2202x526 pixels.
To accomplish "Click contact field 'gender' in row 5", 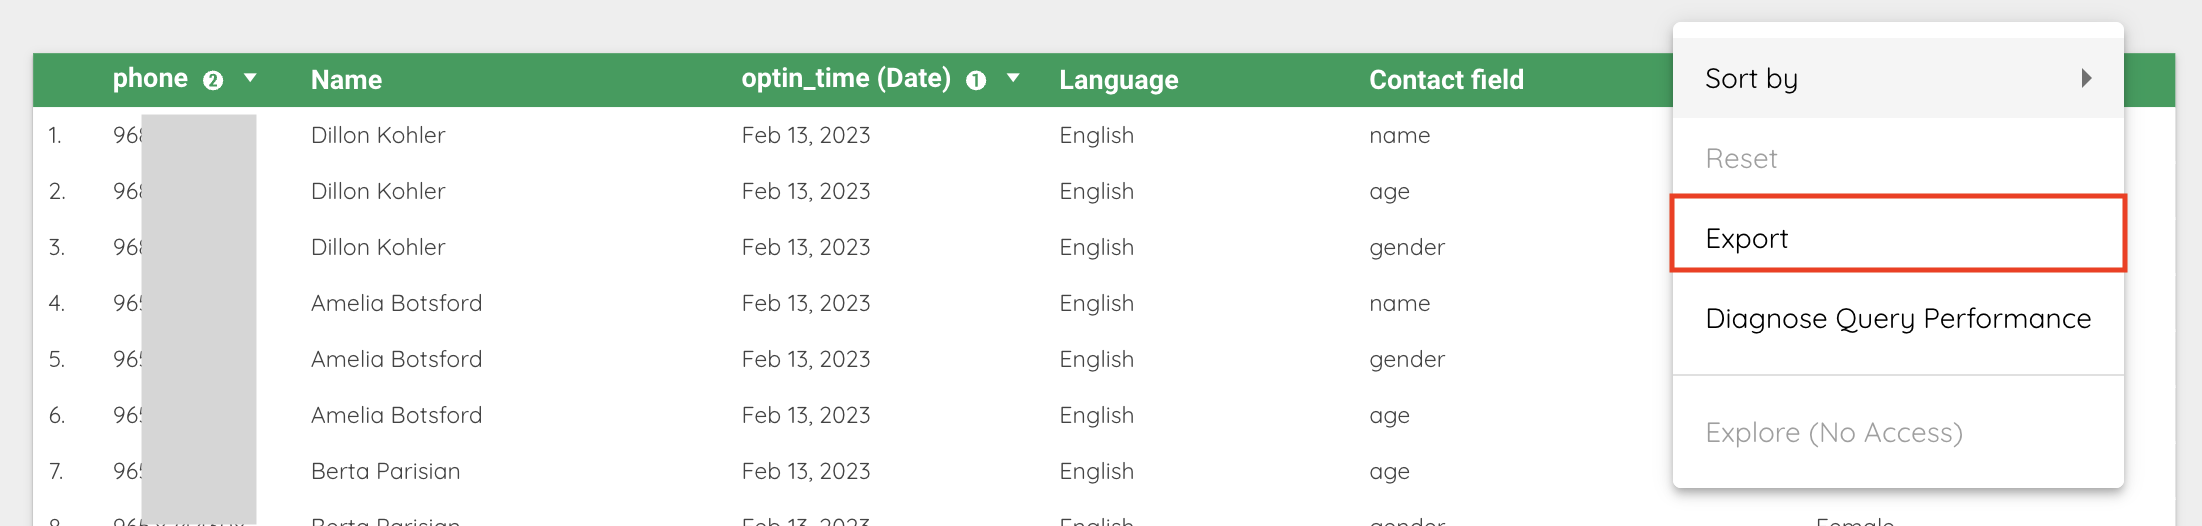I will tap(1406, 360).
